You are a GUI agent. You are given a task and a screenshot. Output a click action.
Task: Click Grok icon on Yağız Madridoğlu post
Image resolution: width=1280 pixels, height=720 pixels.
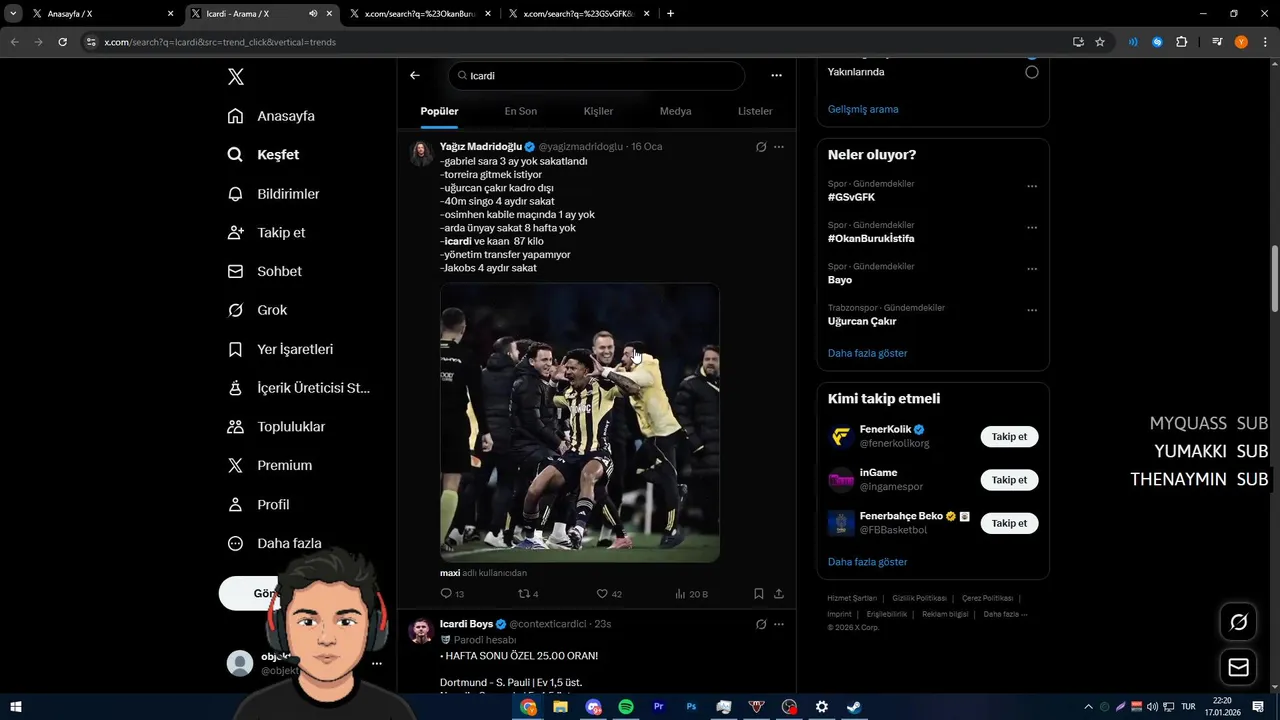tap(761, 147)
